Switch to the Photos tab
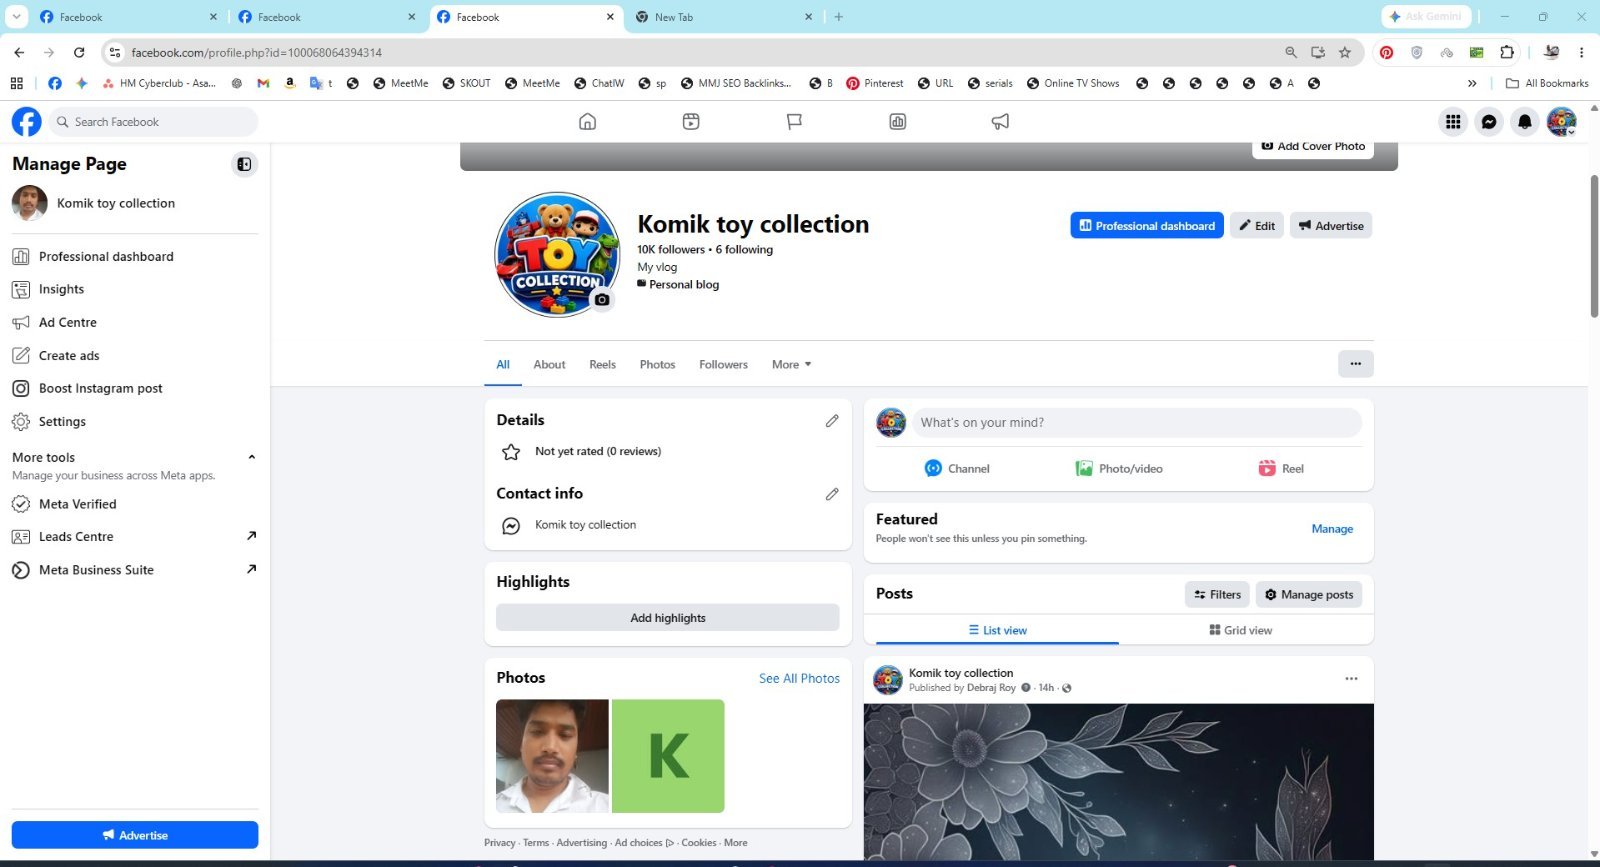 coord(657,365)
